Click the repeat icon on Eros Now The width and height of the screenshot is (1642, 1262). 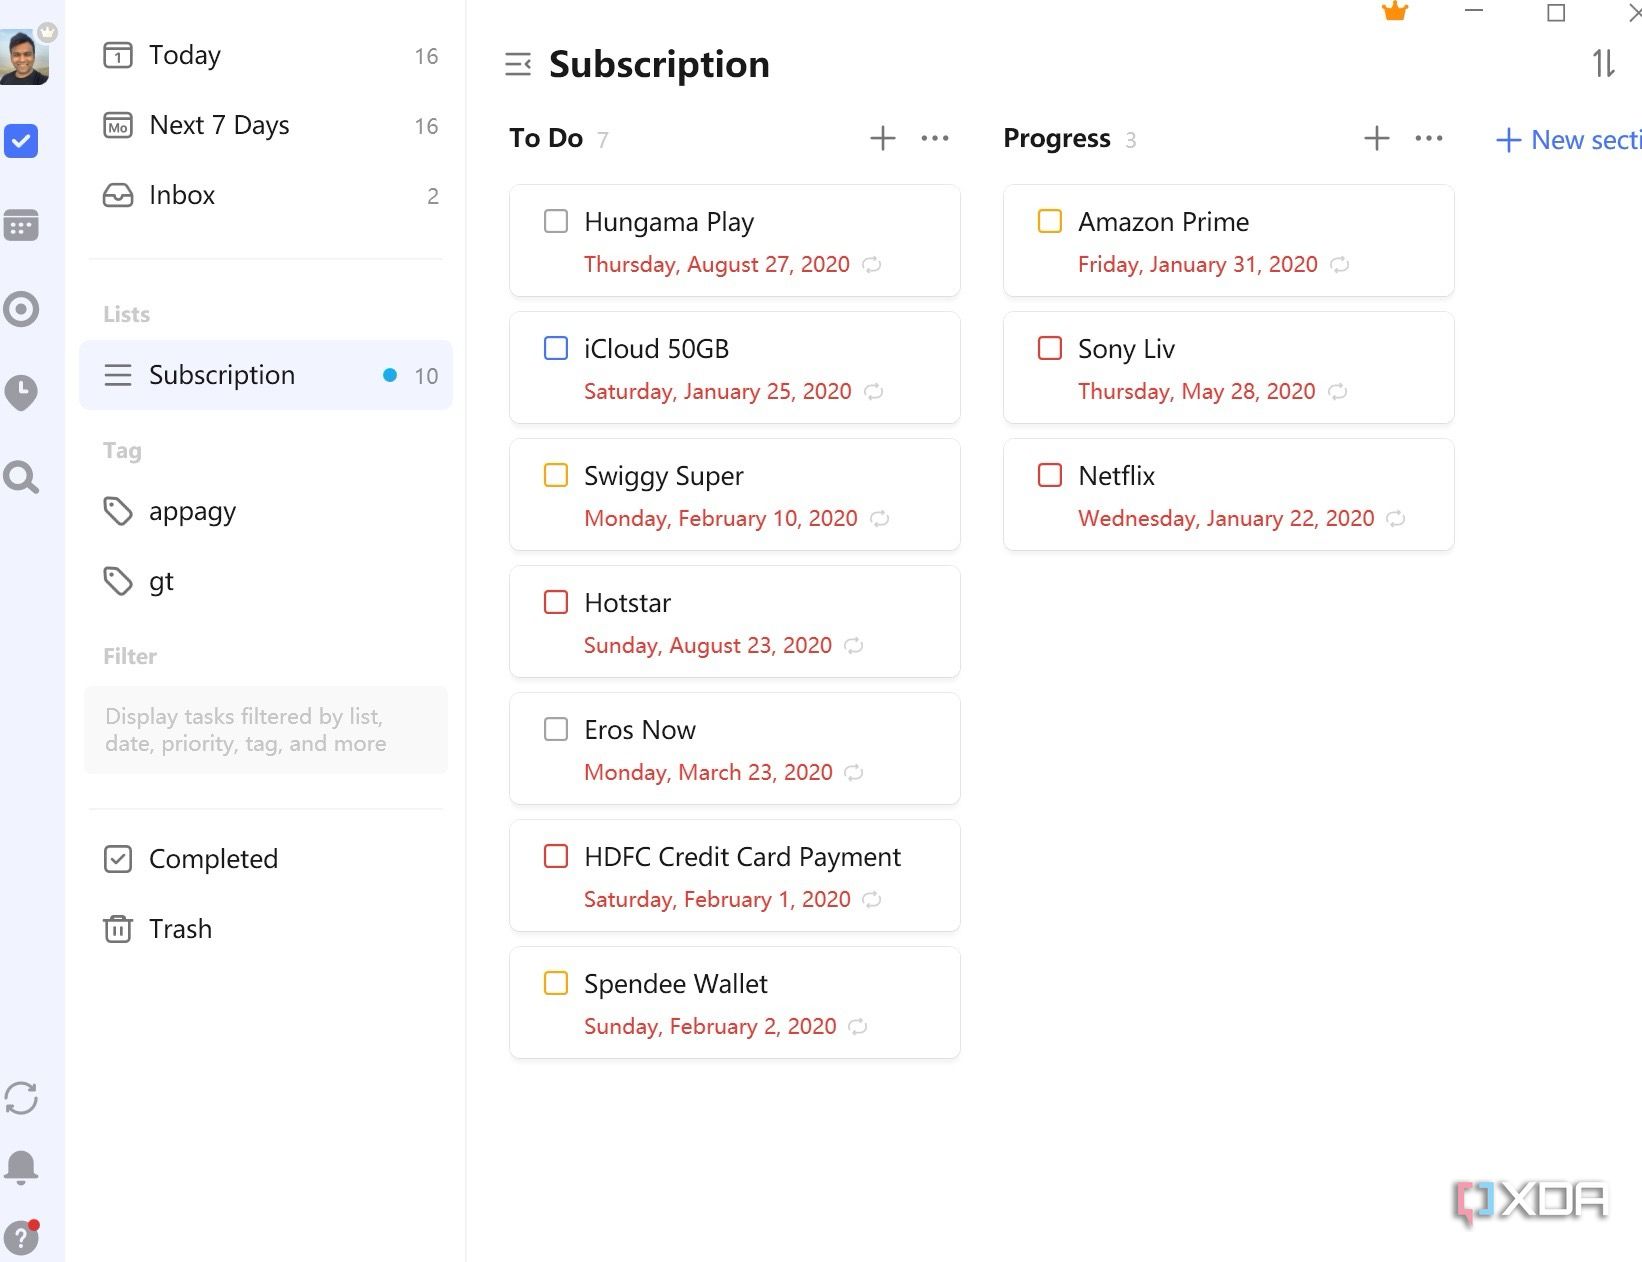tap(854, 773)
